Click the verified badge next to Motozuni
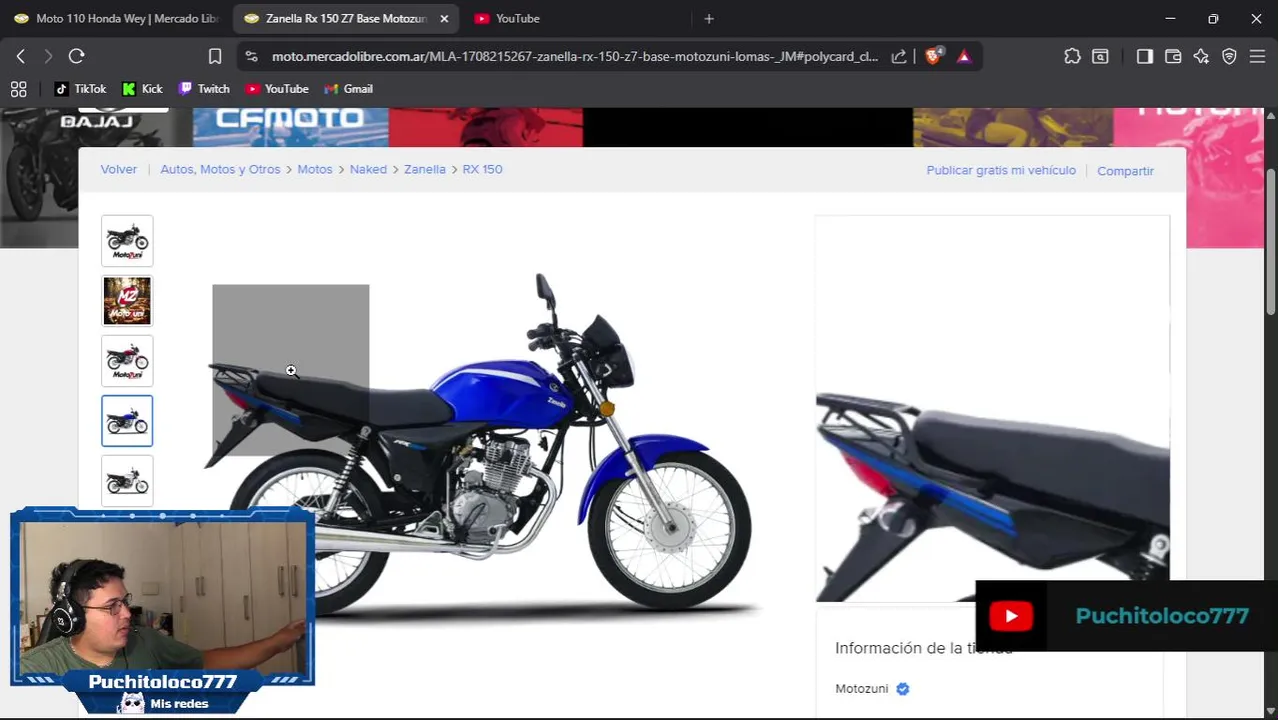Viewport: 1278px width, 720px height. pos(903,688)
